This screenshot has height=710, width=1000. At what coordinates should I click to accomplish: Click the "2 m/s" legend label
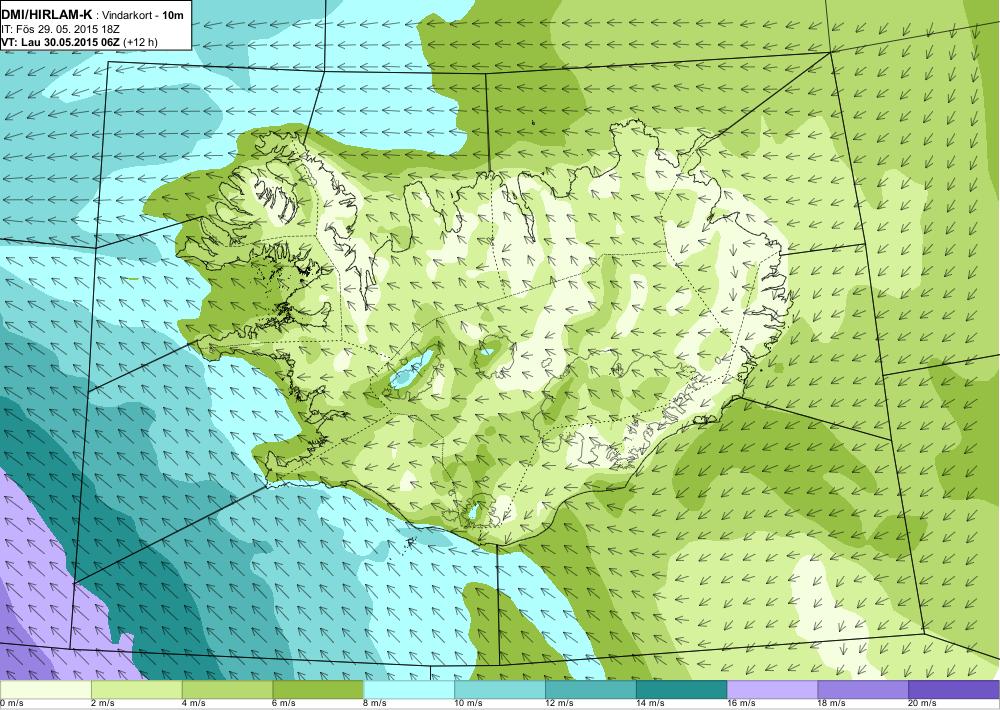[103, 704]
